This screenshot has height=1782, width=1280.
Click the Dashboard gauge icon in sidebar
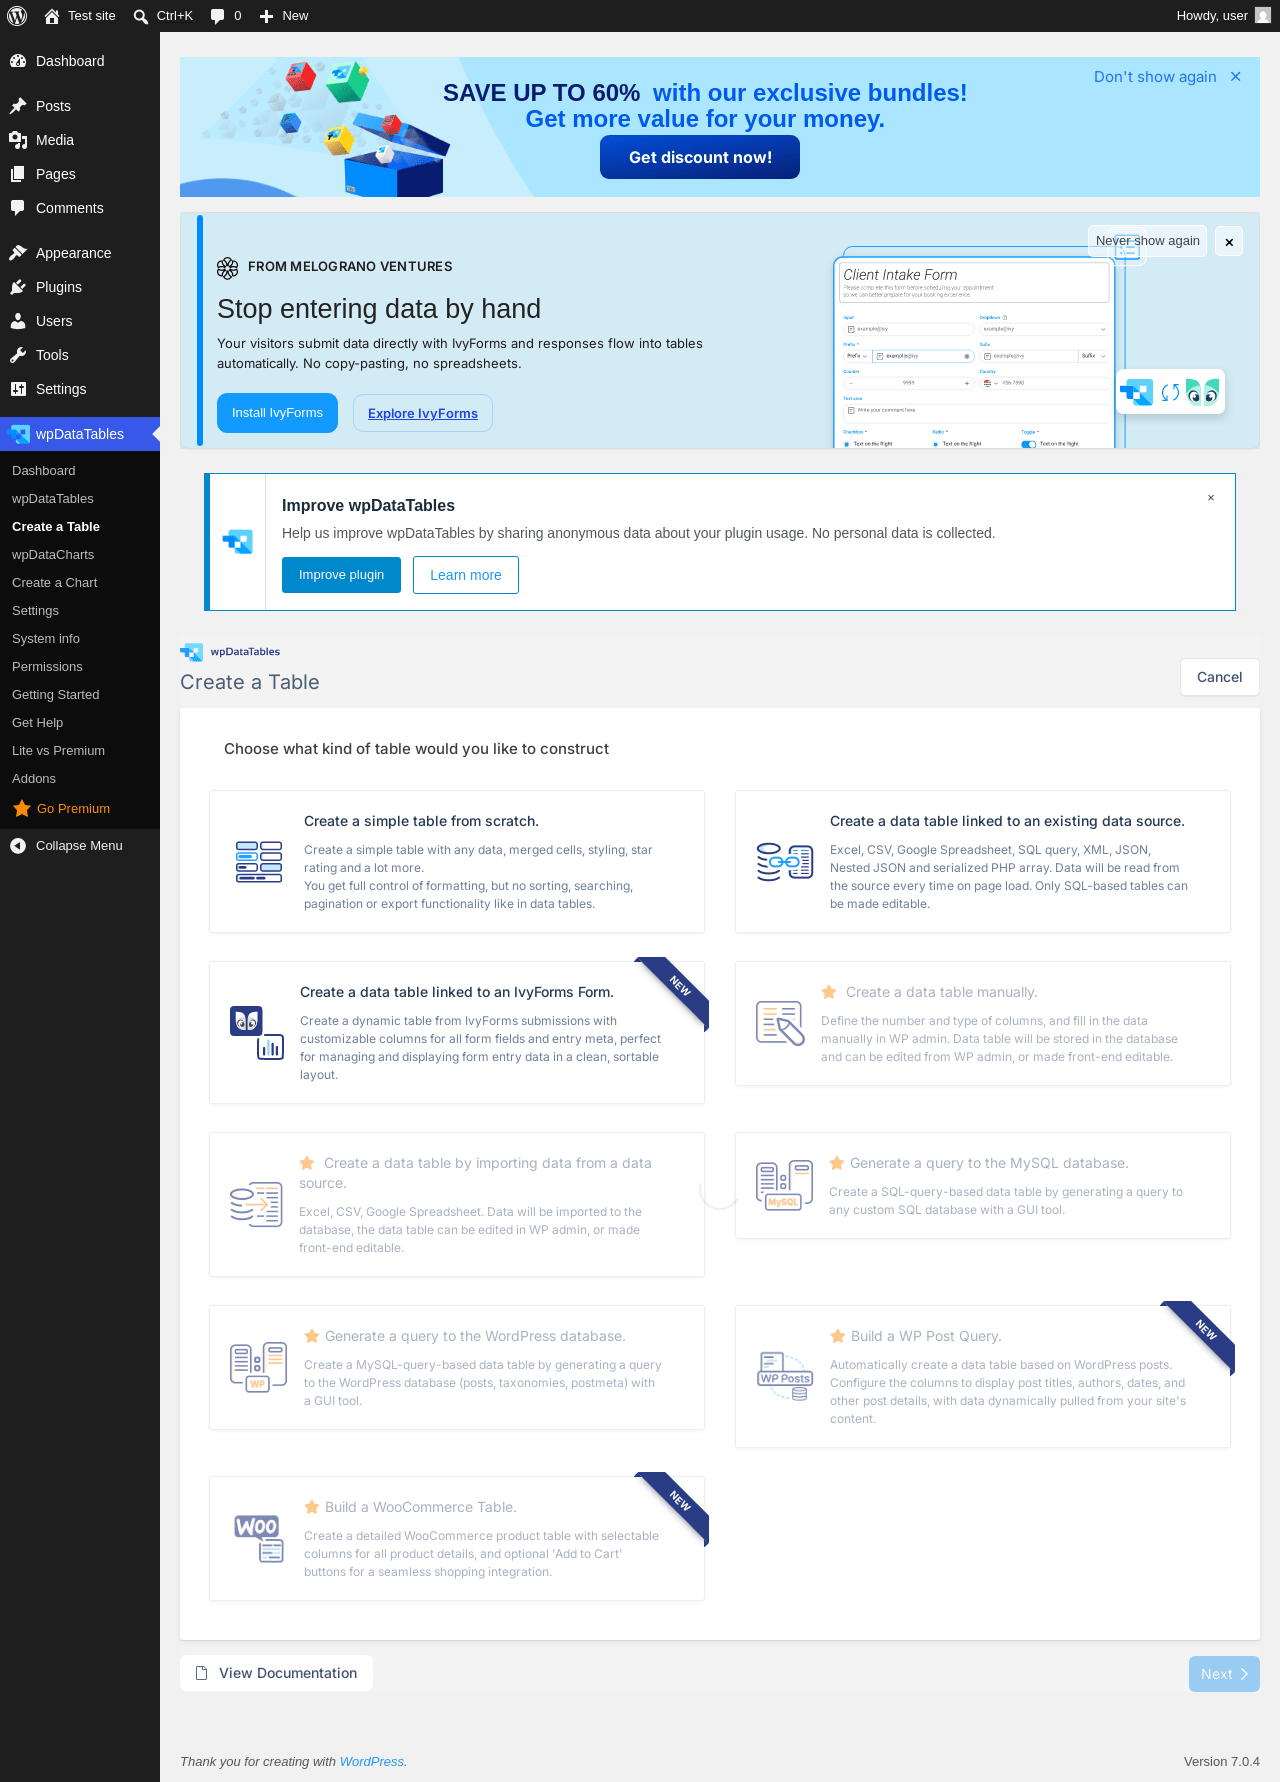coord(18,61)
